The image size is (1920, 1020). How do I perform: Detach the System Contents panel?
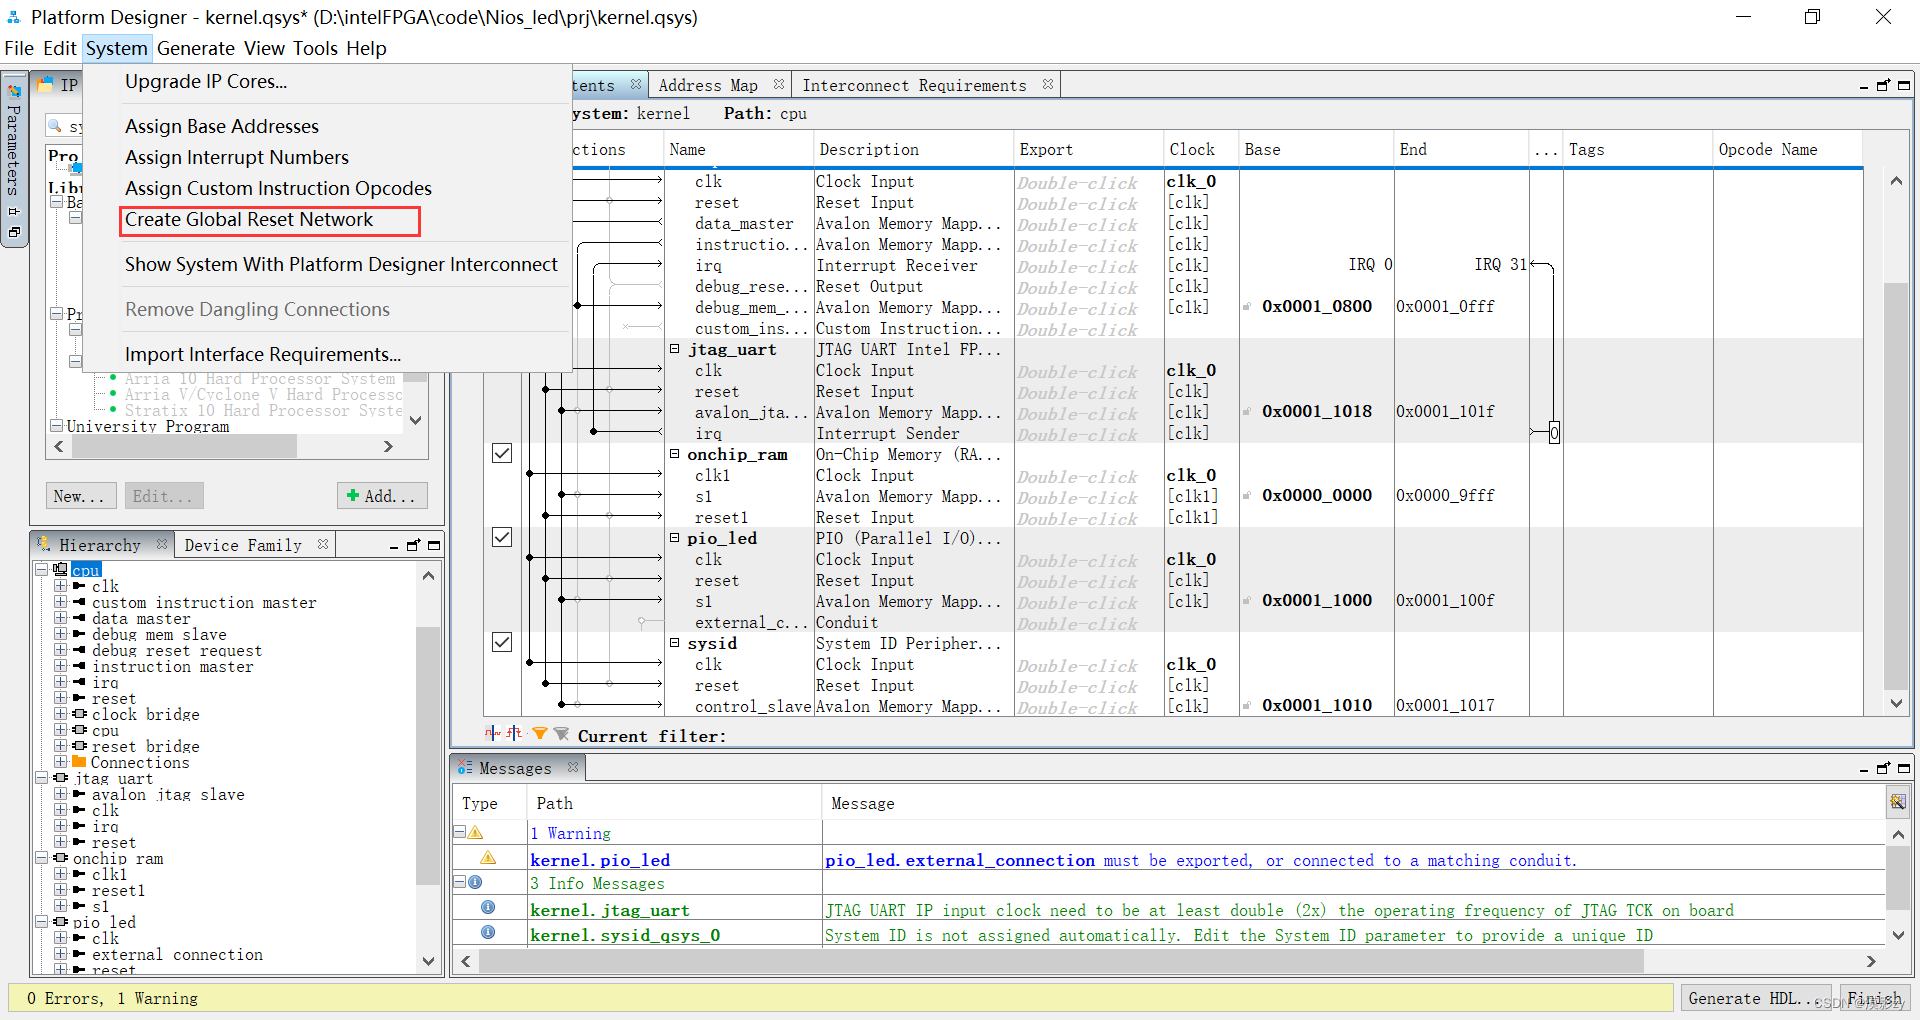(x=1883, y=85)
